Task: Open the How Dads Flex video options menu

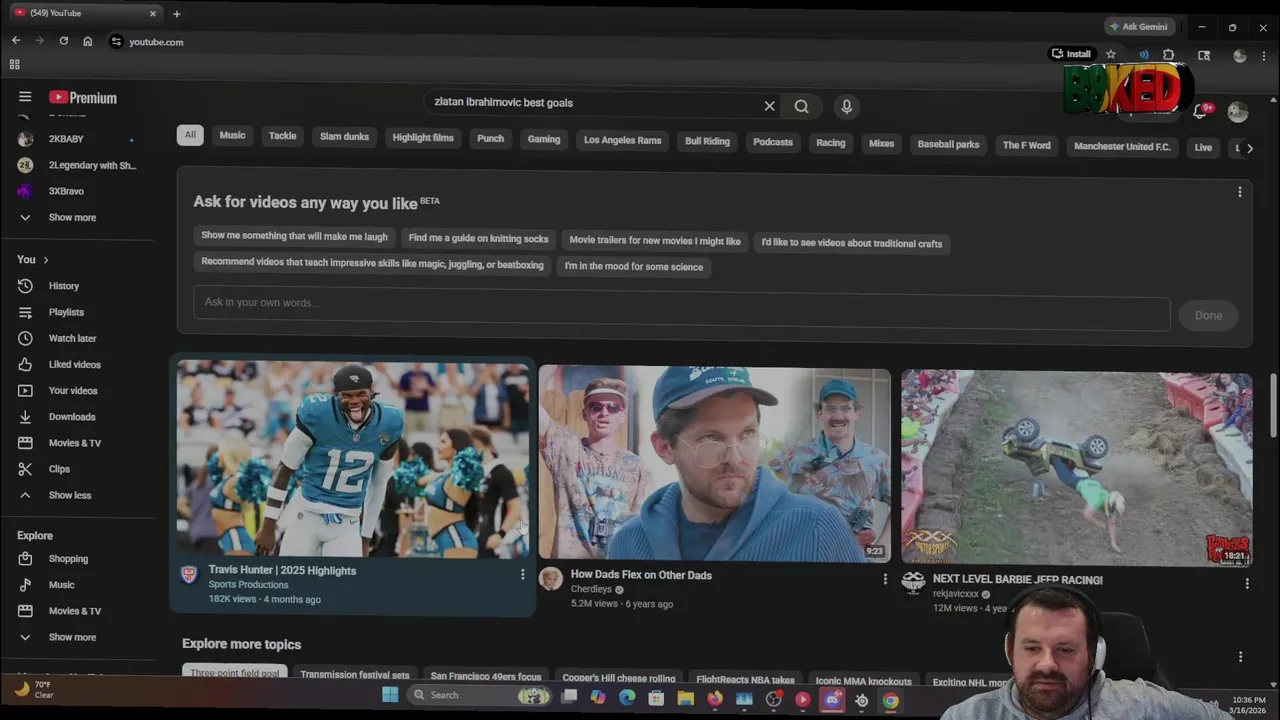Action: pos(885,578)
